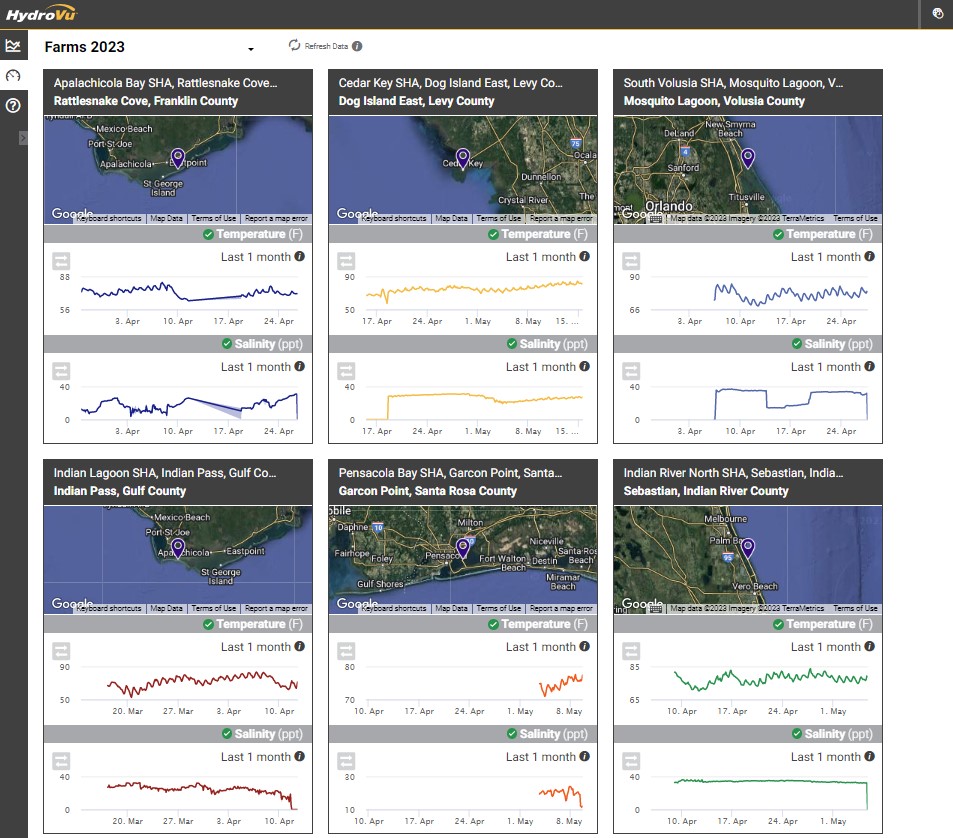Open the chart view in left sidebar
953x838 pixels.
tap(13, 46)
